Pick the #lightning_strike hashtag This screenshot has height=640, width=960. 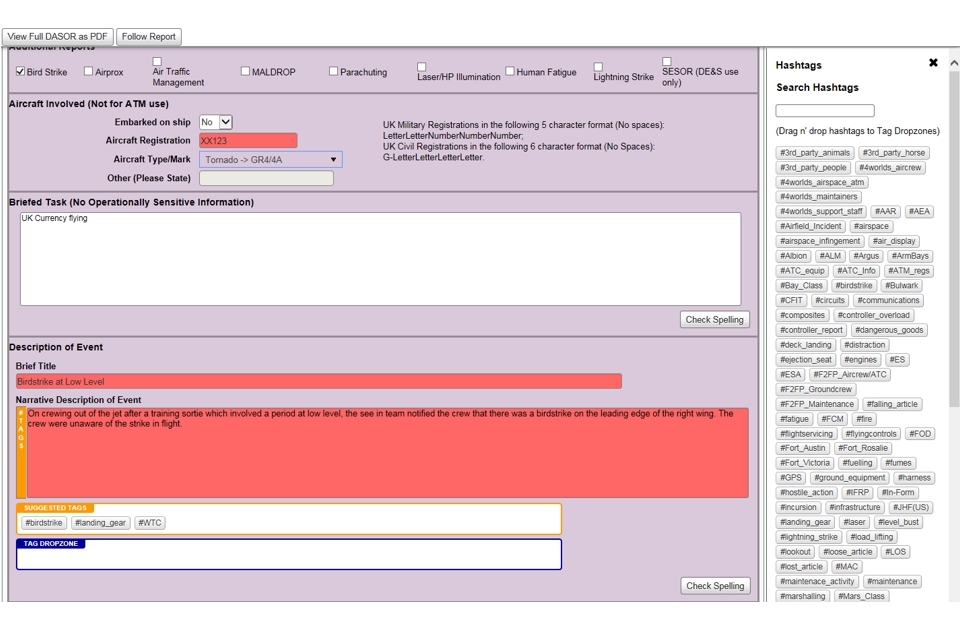810,537
